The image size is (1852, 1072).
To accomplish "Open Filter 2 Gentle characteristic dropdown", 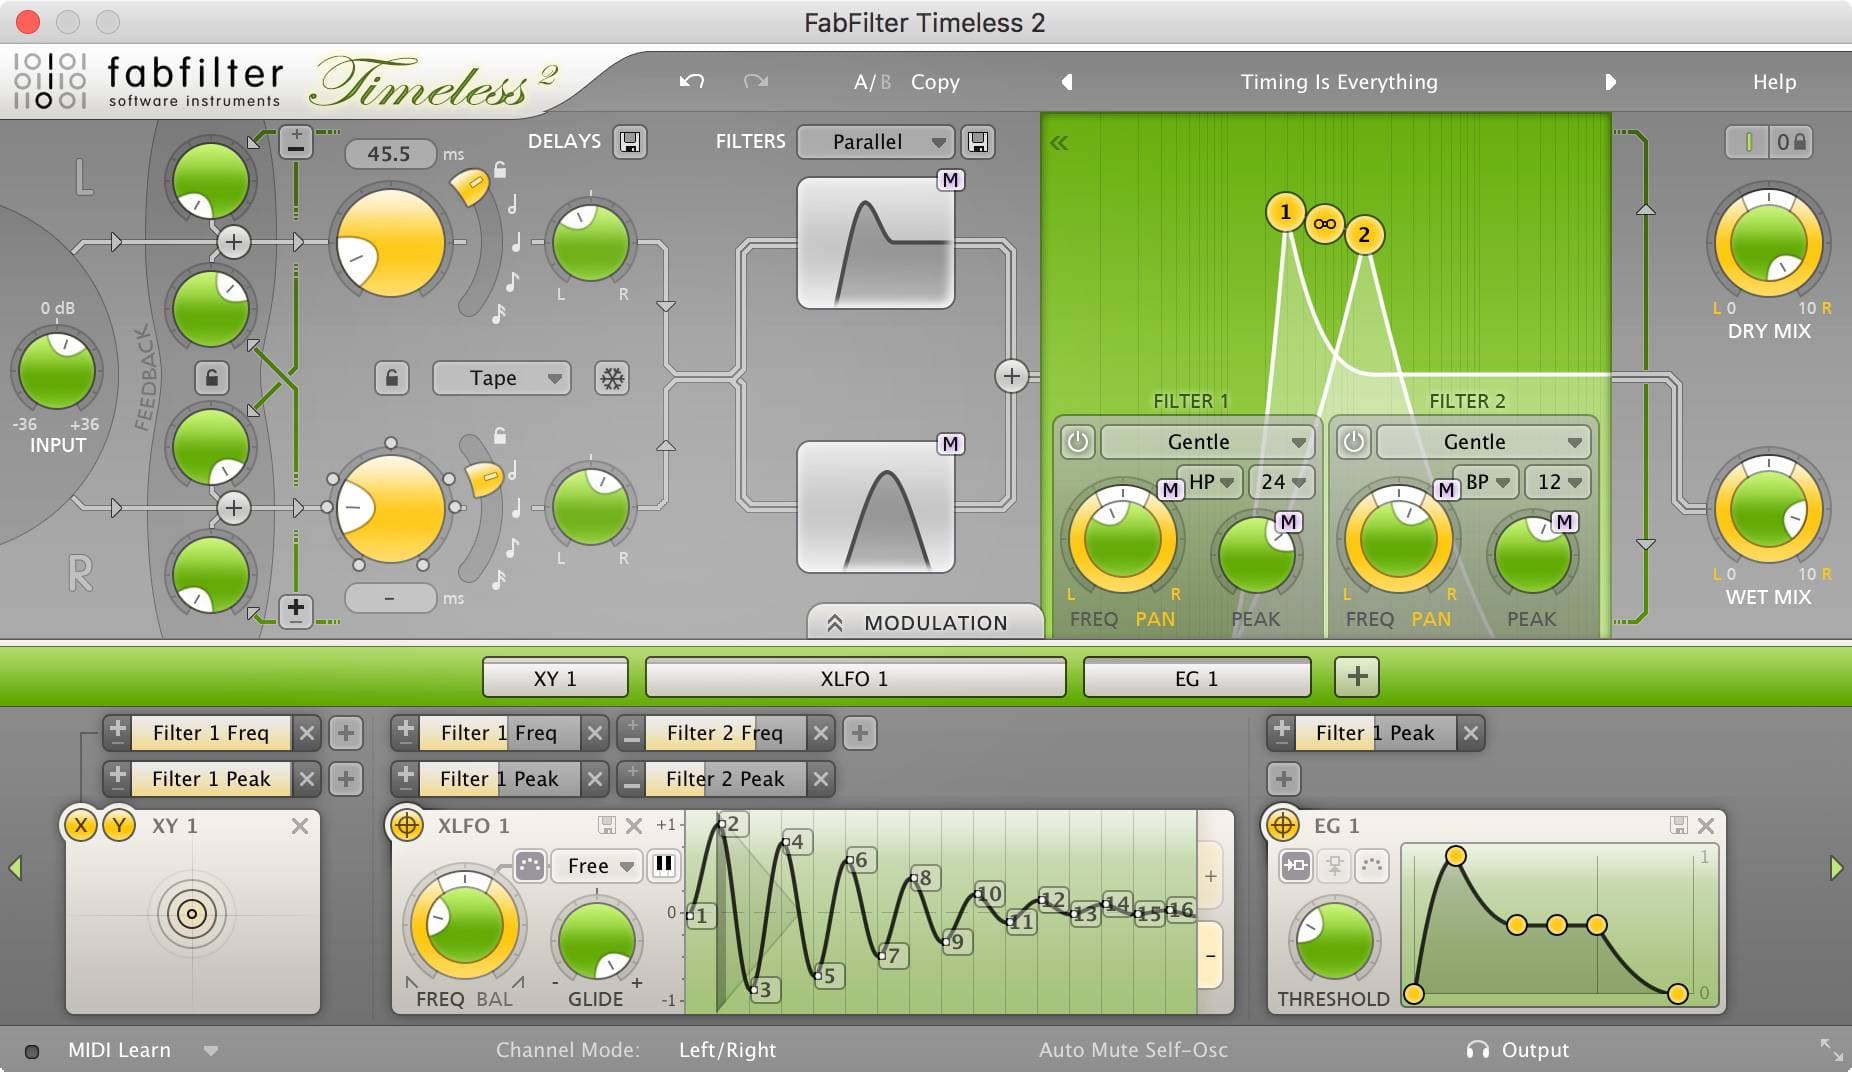I will pos(1480,442).
